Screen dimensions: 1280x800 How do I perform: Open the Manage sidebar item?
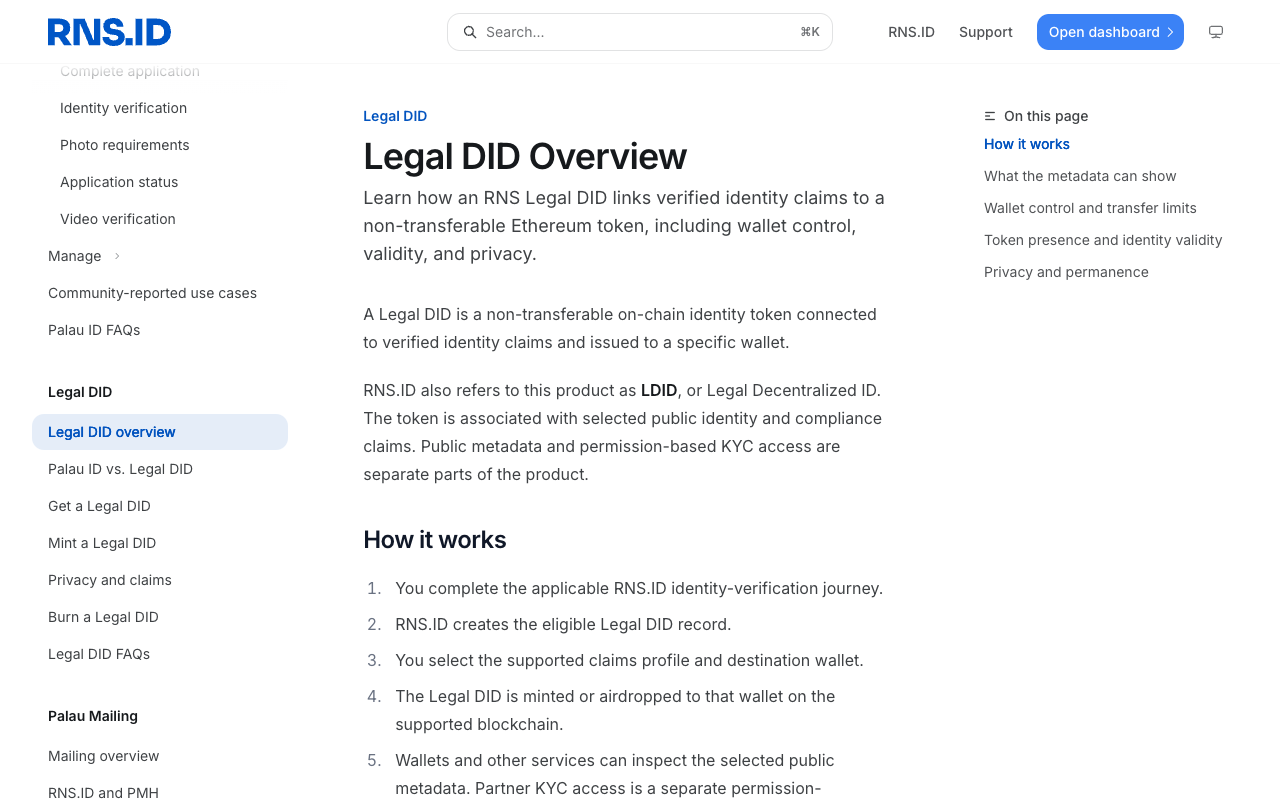75,256
